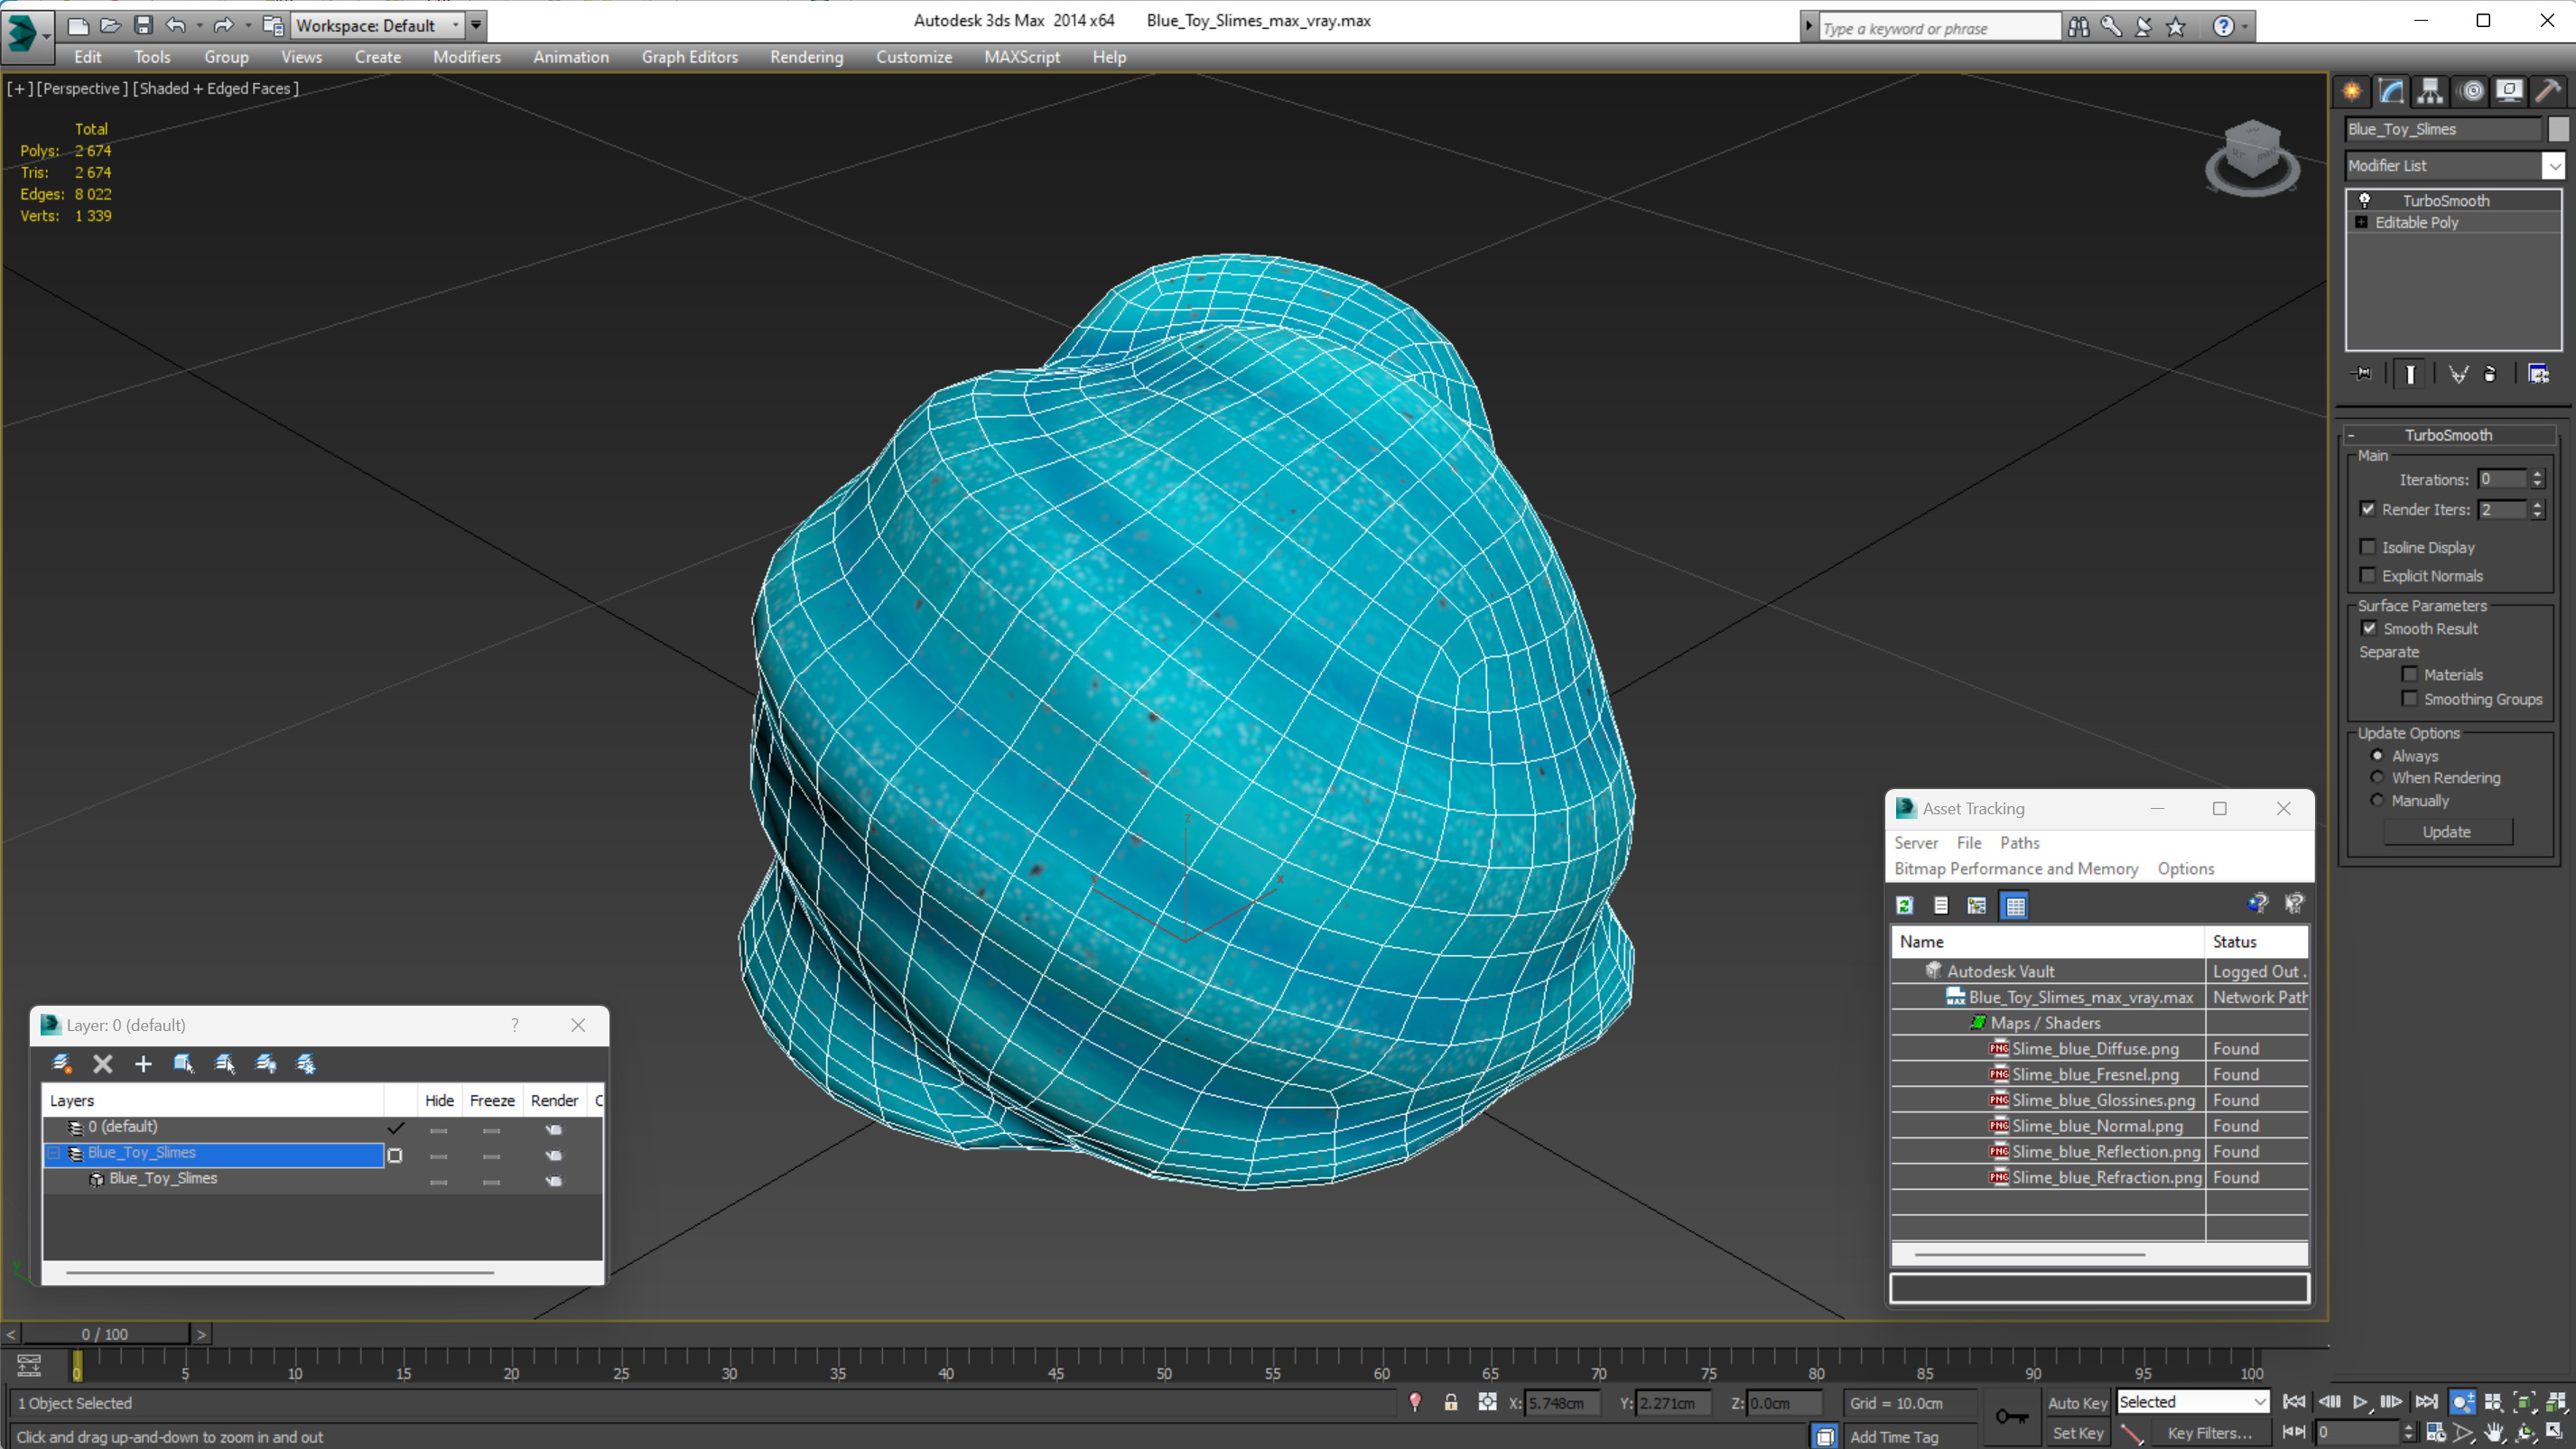Toggle the Auto Key button
The image size is (2576, 1449).
(x=2077, y=1403)
